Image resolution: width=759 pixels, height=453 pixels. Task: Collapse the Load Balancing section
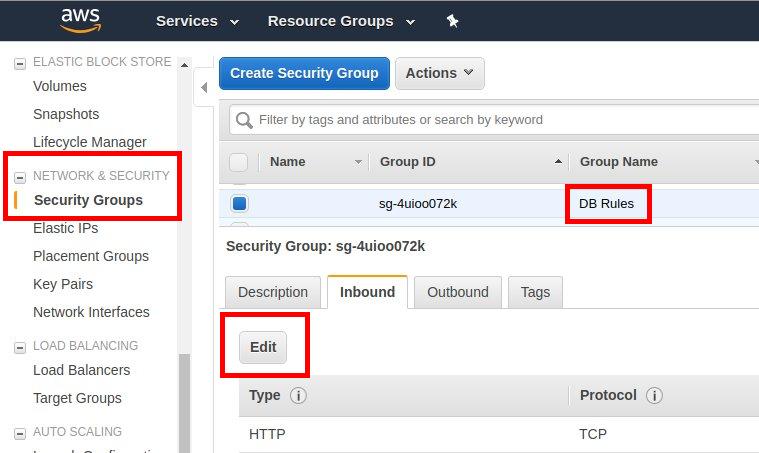tap(20, 347)
